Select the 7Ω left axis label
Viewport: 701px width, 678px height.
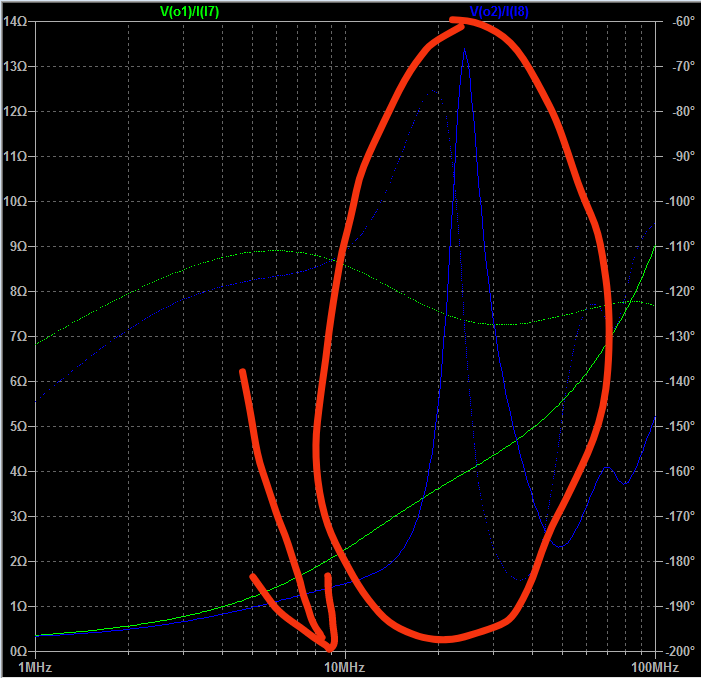pyautogui.click(x=18, y=337)
